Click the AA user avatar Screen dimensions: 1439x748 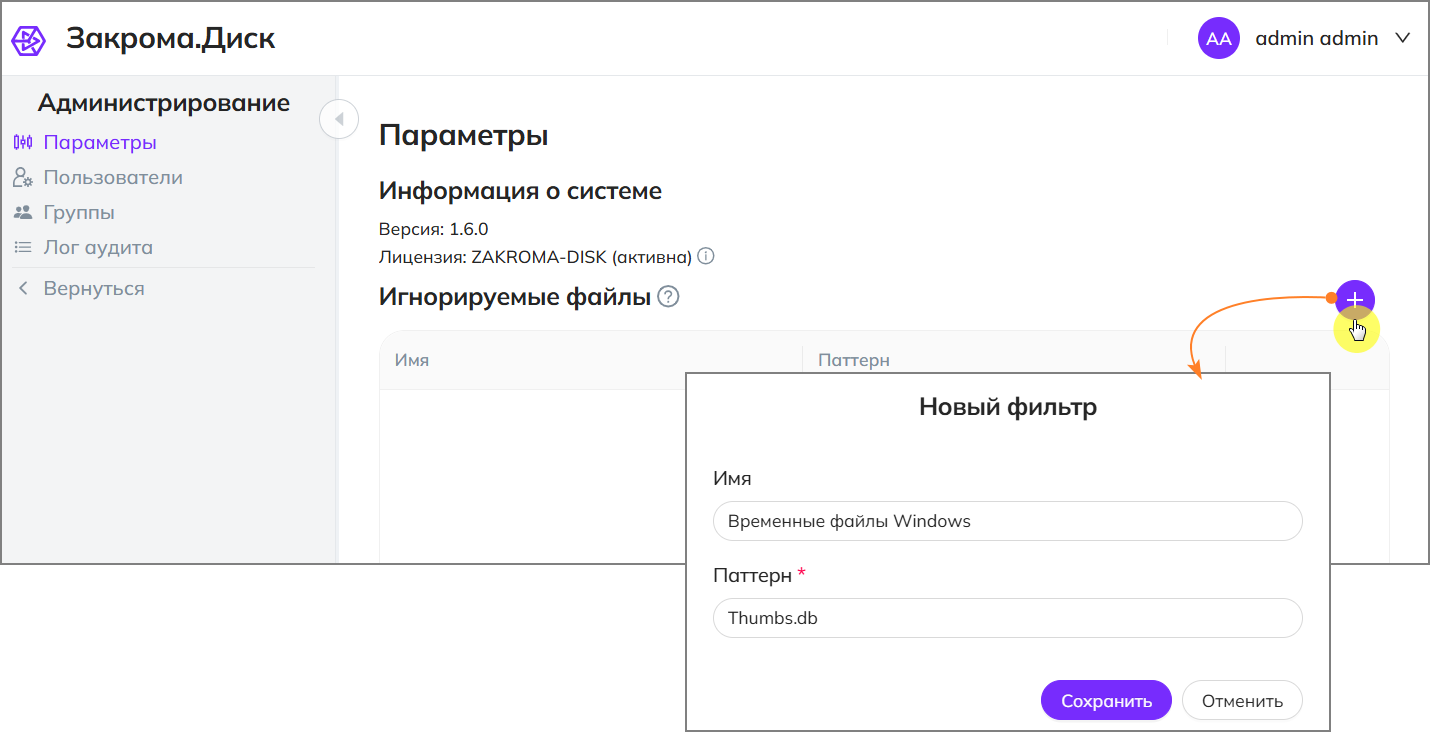pyautogui.click(x=1218, y=39)
